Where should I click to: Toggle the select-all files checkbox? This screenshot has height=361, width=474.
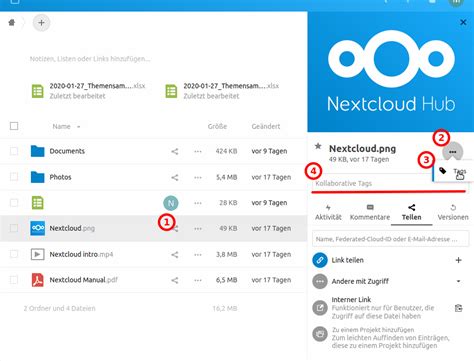coord(14,126)
